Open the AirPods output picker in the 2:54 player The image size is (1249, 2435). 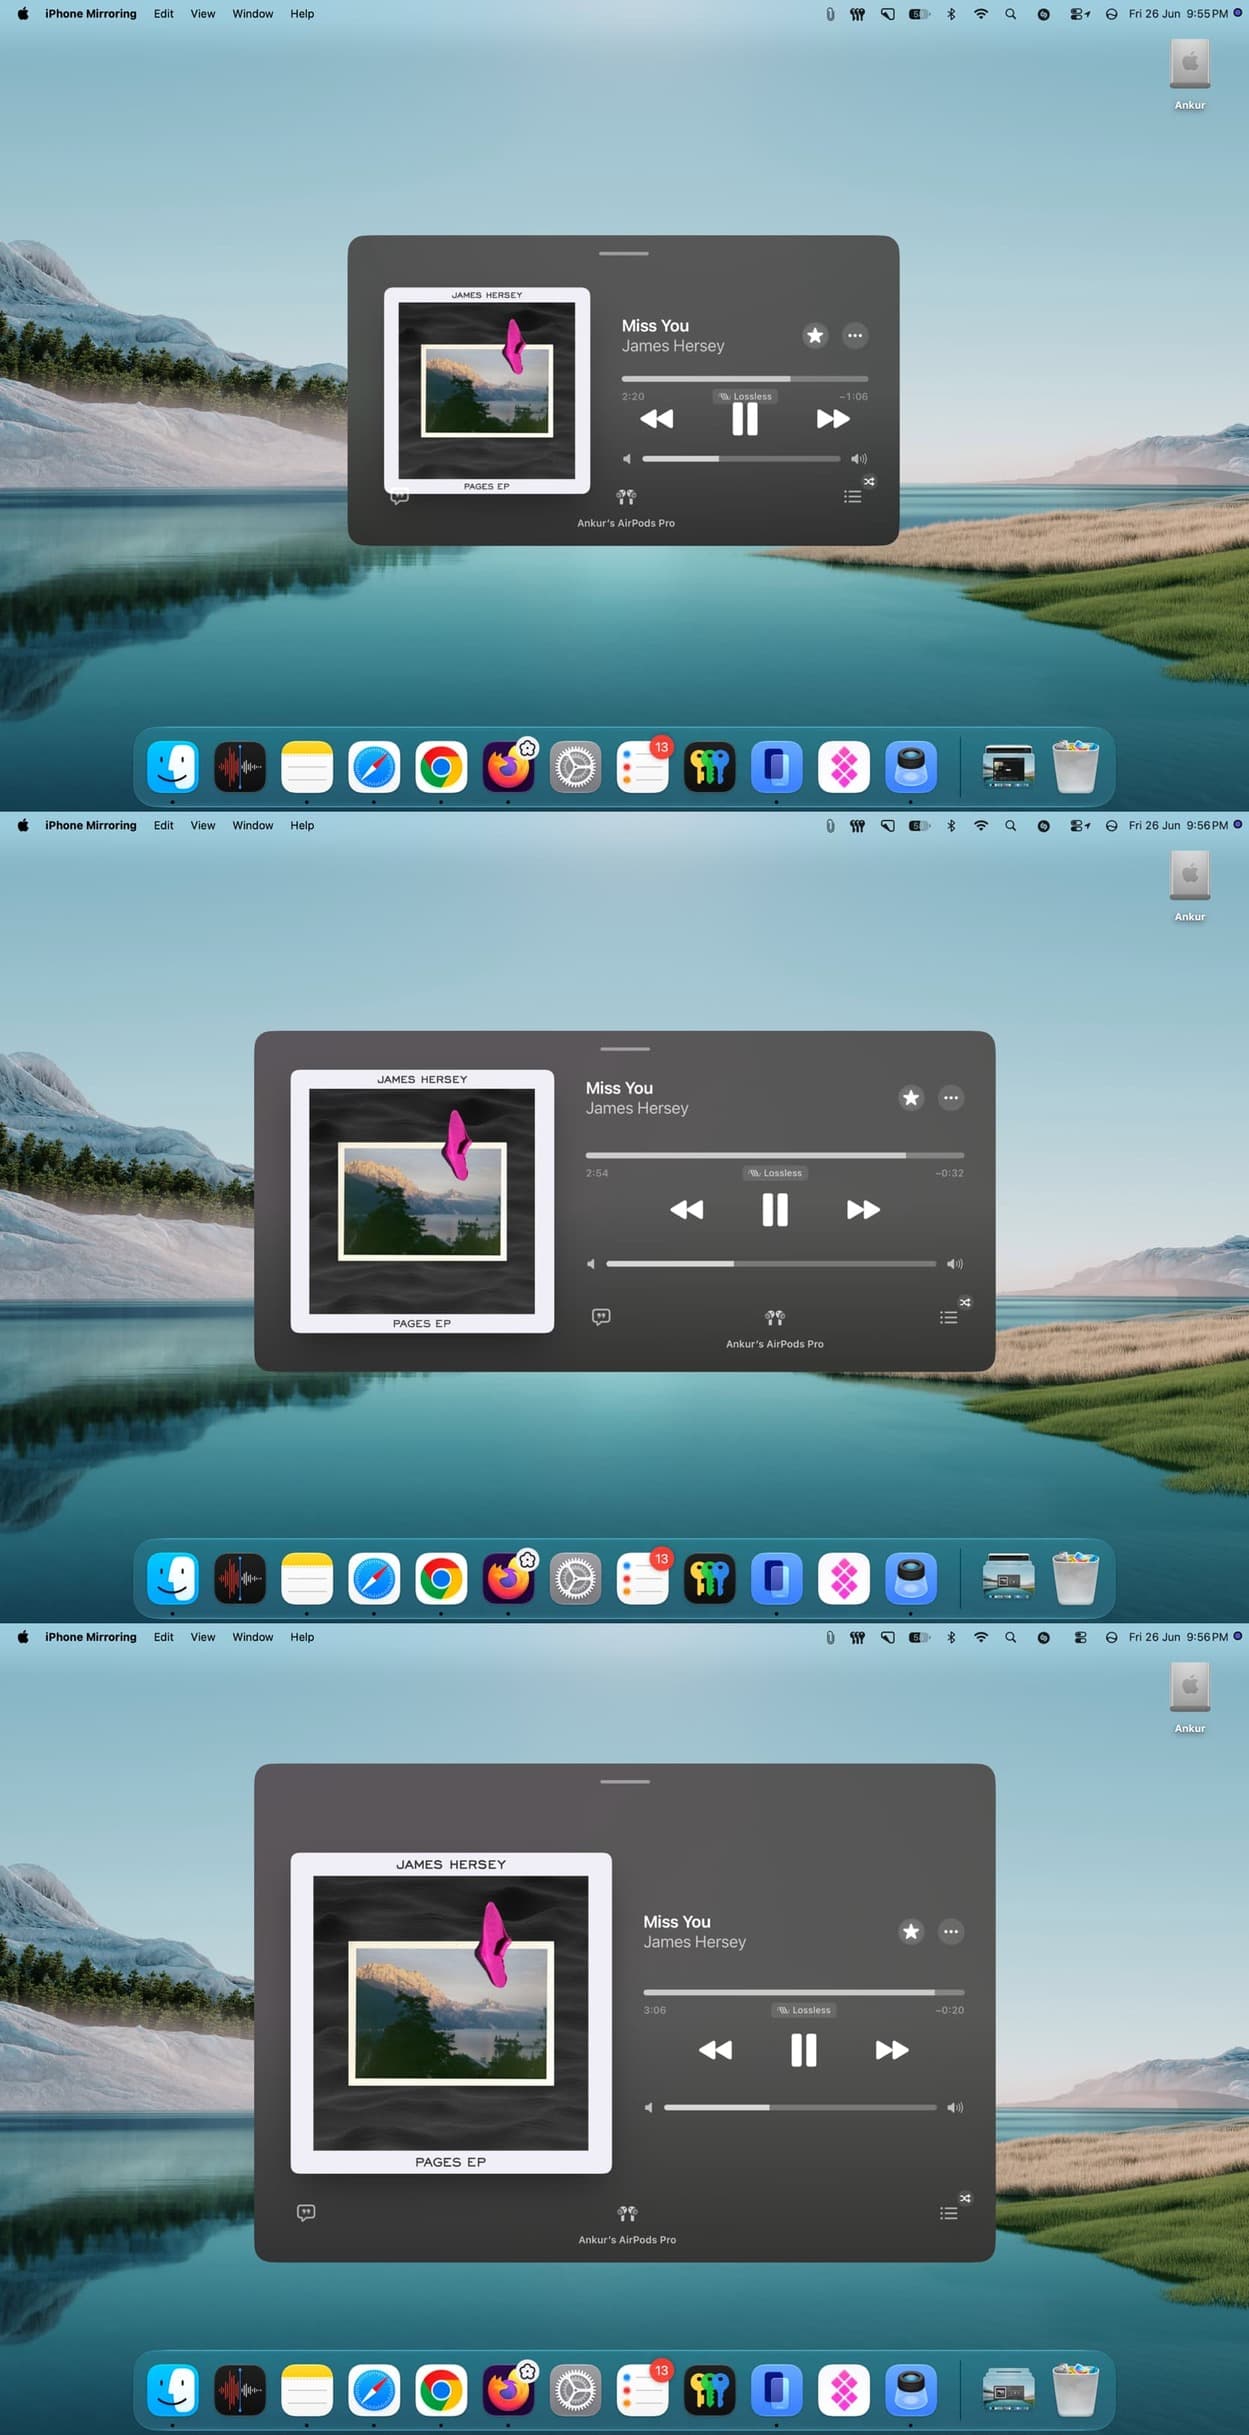[775, 1317]
